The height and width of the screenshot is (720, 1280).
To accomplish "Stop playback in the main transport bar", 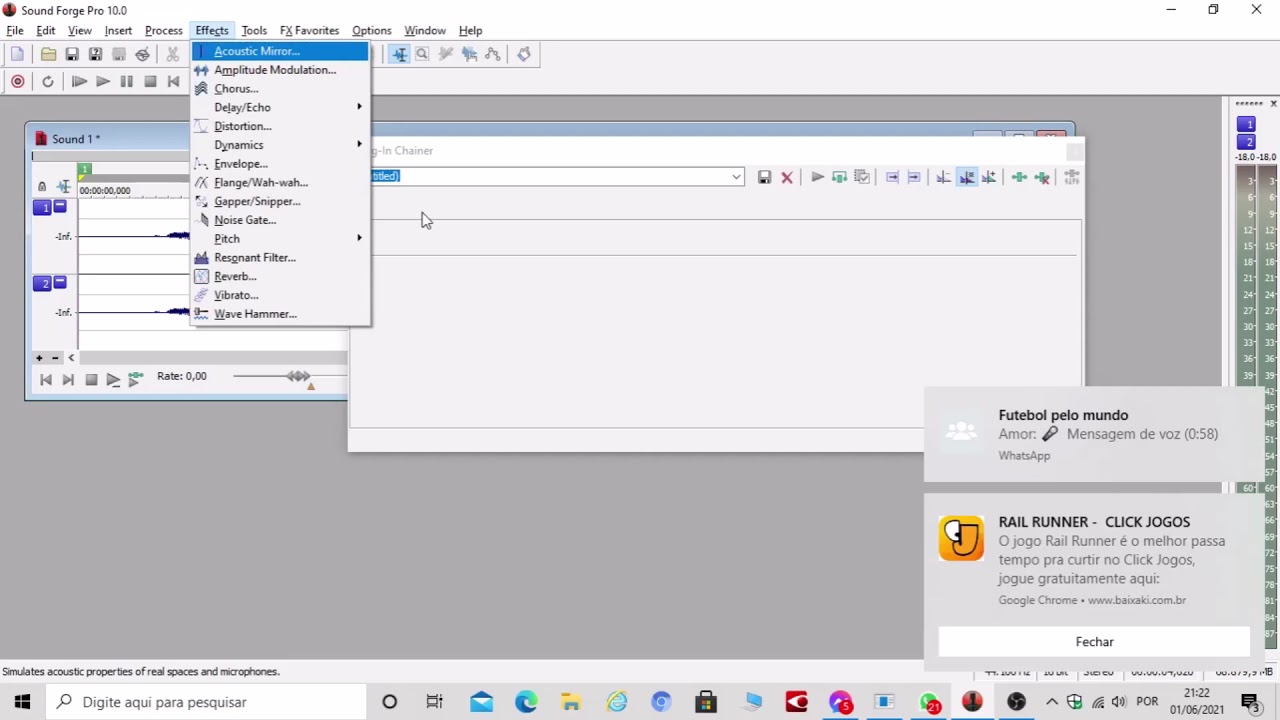I will 150,81.
